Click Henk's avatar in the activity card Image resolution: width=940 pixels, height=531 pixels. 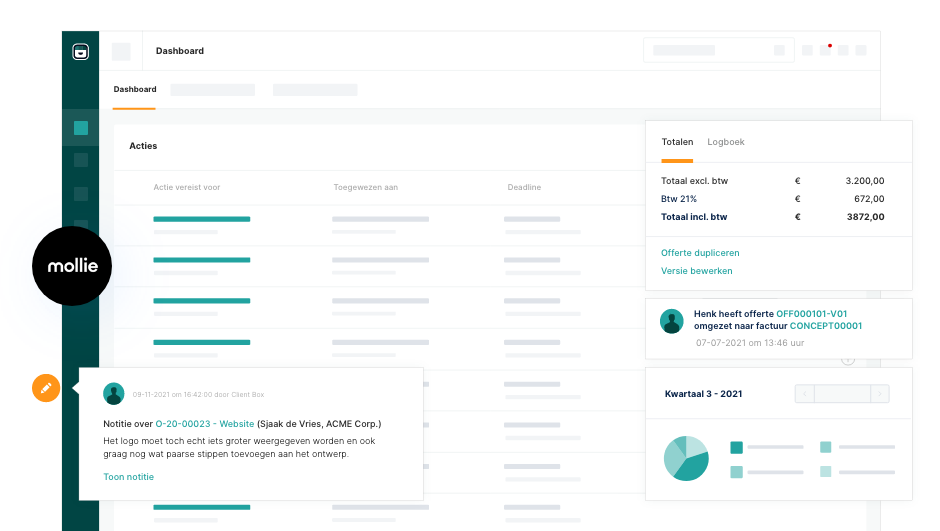click(x=672, y=321)
